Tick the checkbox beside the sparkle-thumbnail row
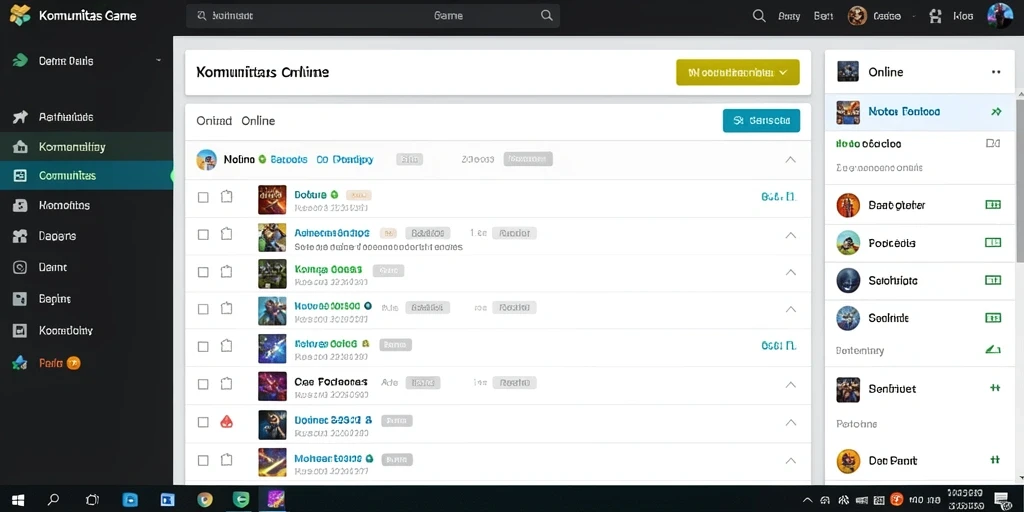The height and width of the screenshot is (512, 1024). [203, 347]
